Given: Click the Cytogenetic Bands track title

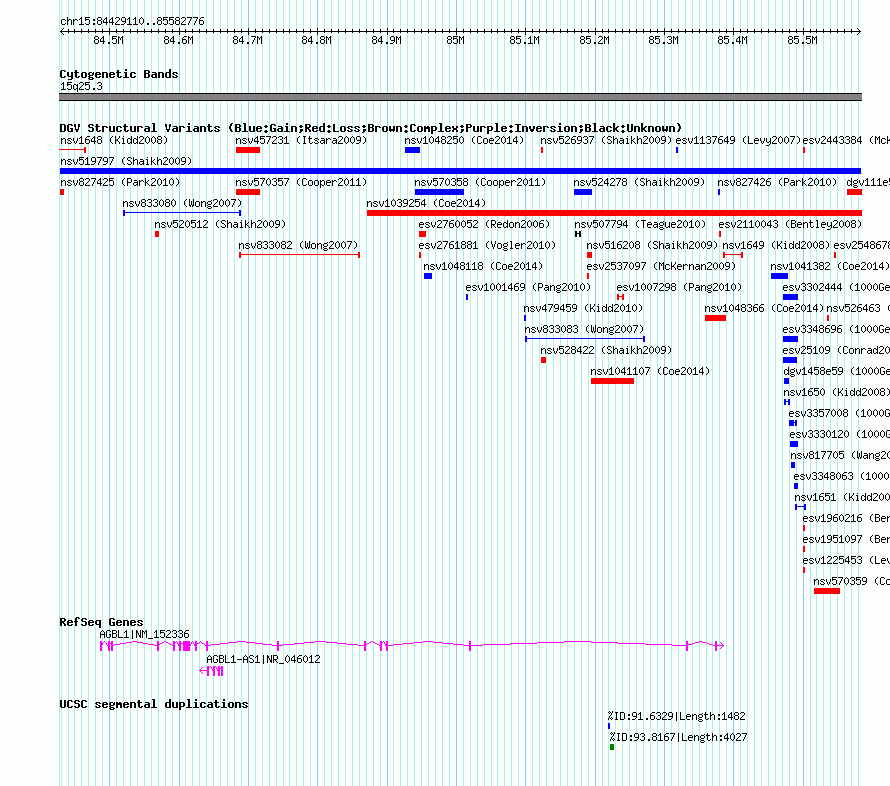Looking at the screenshot, I should [119, 74].
